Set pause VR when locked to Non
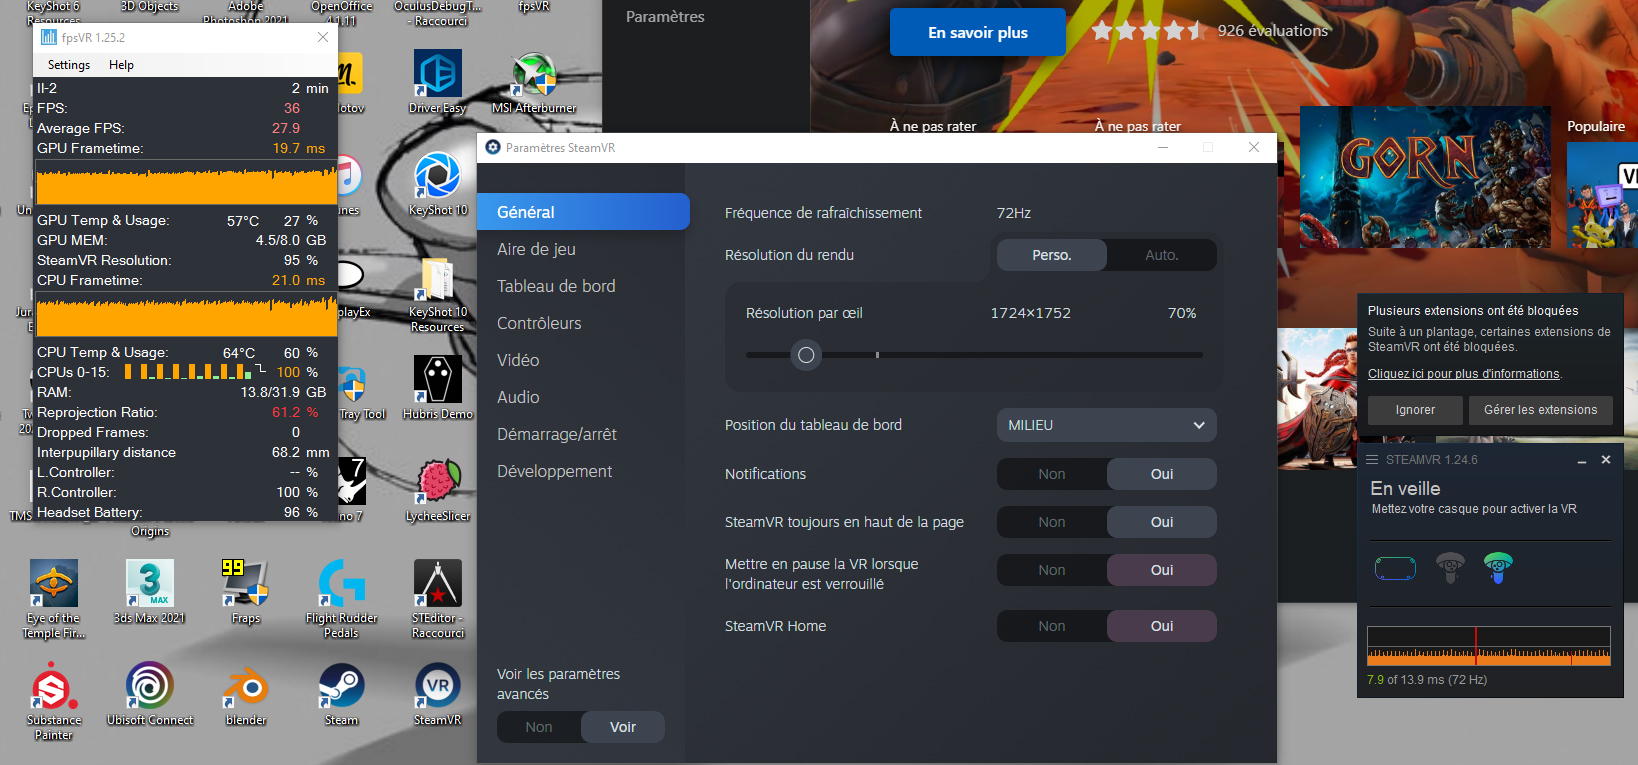The image size is (1638, 765). tap(1051, 570)
